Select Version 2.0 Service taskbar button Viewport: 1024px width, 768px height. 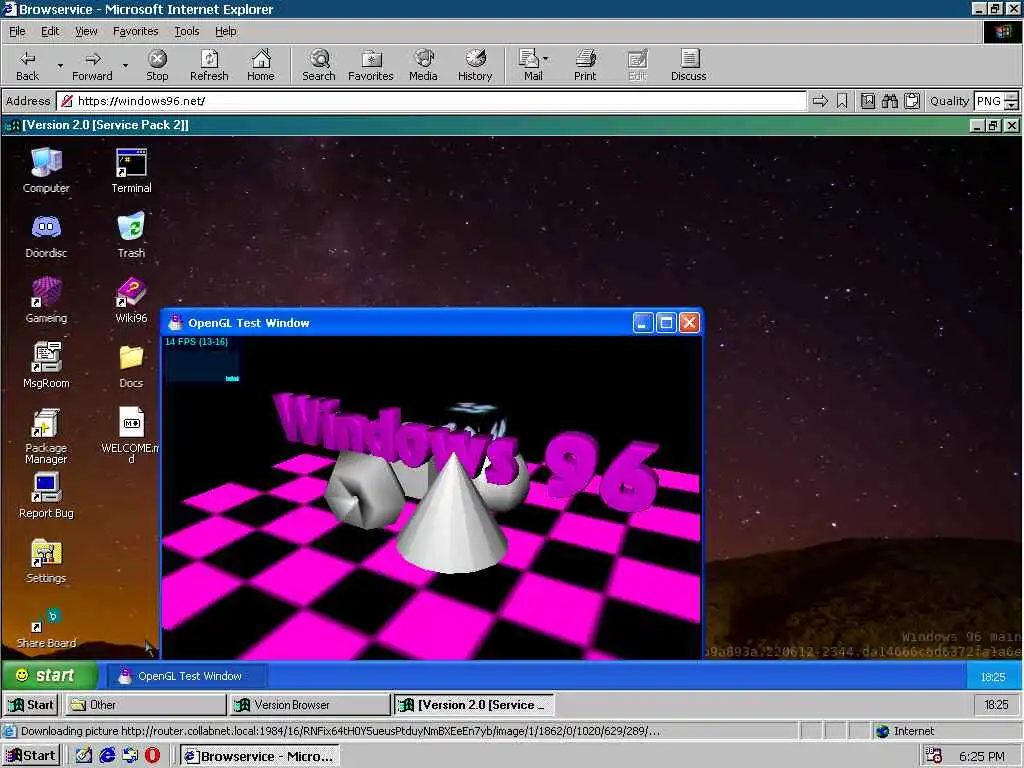(x=474, y=705)
